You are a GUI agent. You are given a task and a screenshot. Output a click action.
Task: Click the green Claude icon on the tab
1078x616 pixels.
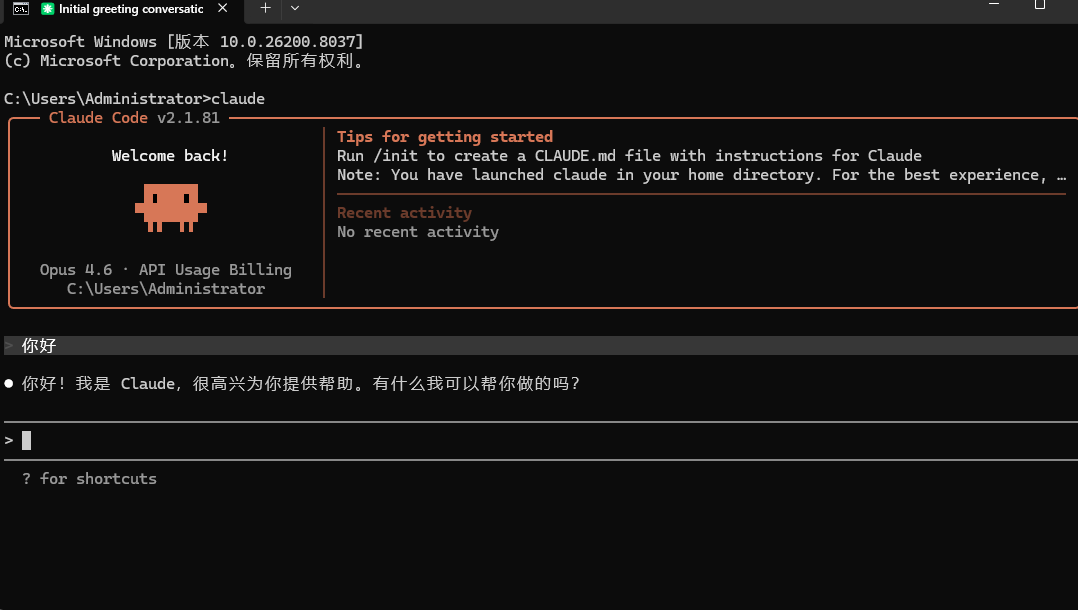pyautogui.click(x=47, y=9)
